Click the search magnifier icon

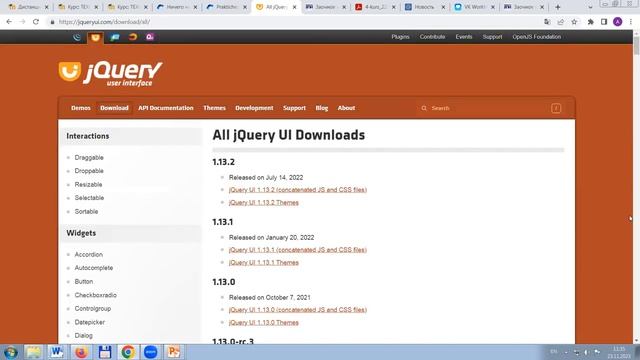[x=424, y=108]
